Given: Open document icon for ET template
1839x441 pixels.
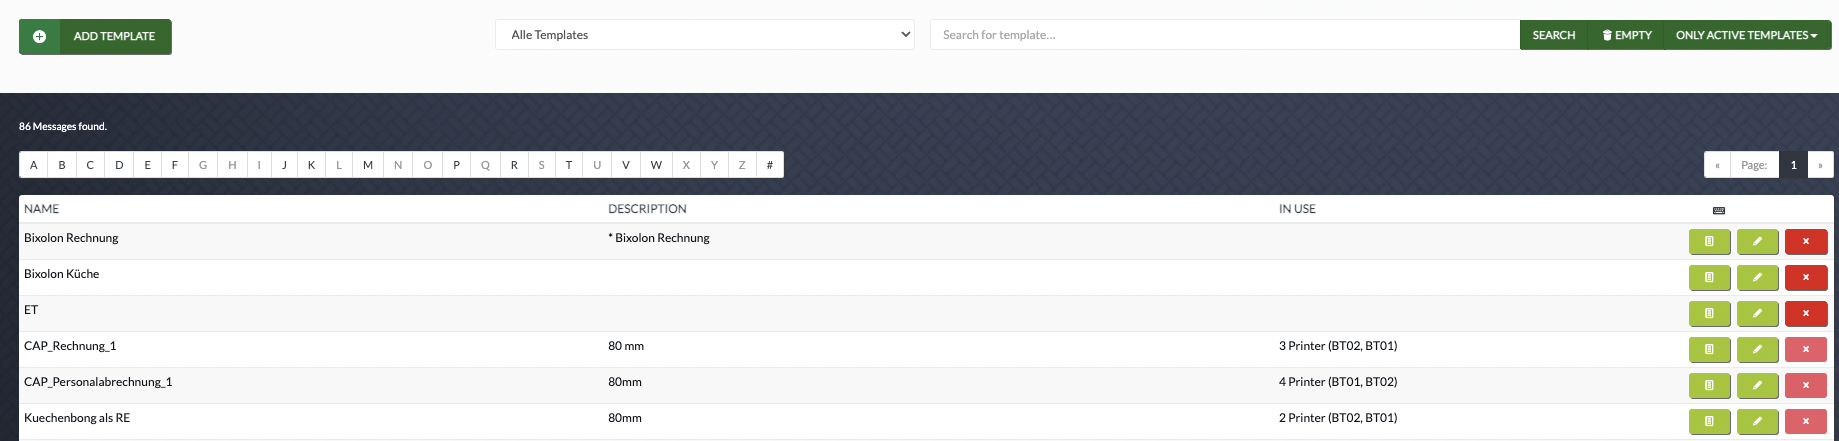Looking at the screenshot, I should click(1709, 314).
